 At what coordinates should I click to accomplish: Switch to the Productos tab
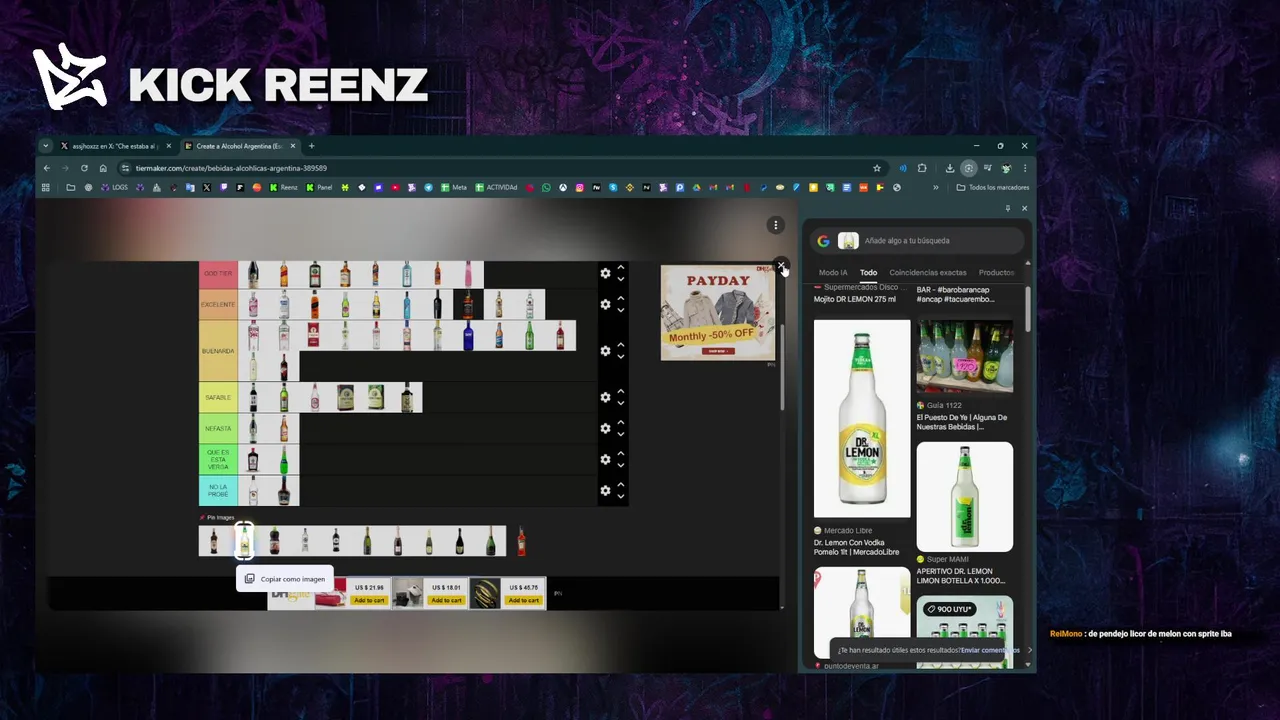coord(996,273)
